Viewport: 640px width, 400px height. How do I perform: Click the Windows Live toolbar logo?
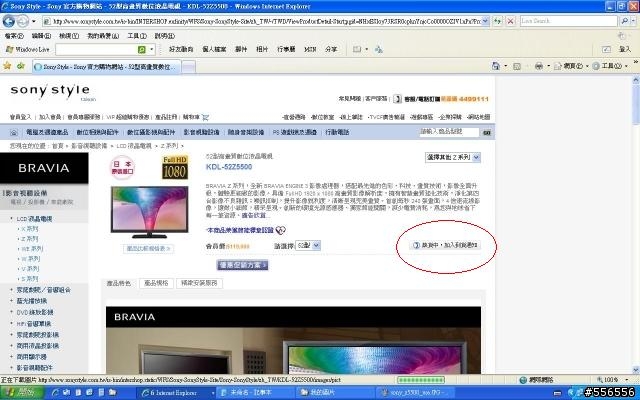[27, 49]
